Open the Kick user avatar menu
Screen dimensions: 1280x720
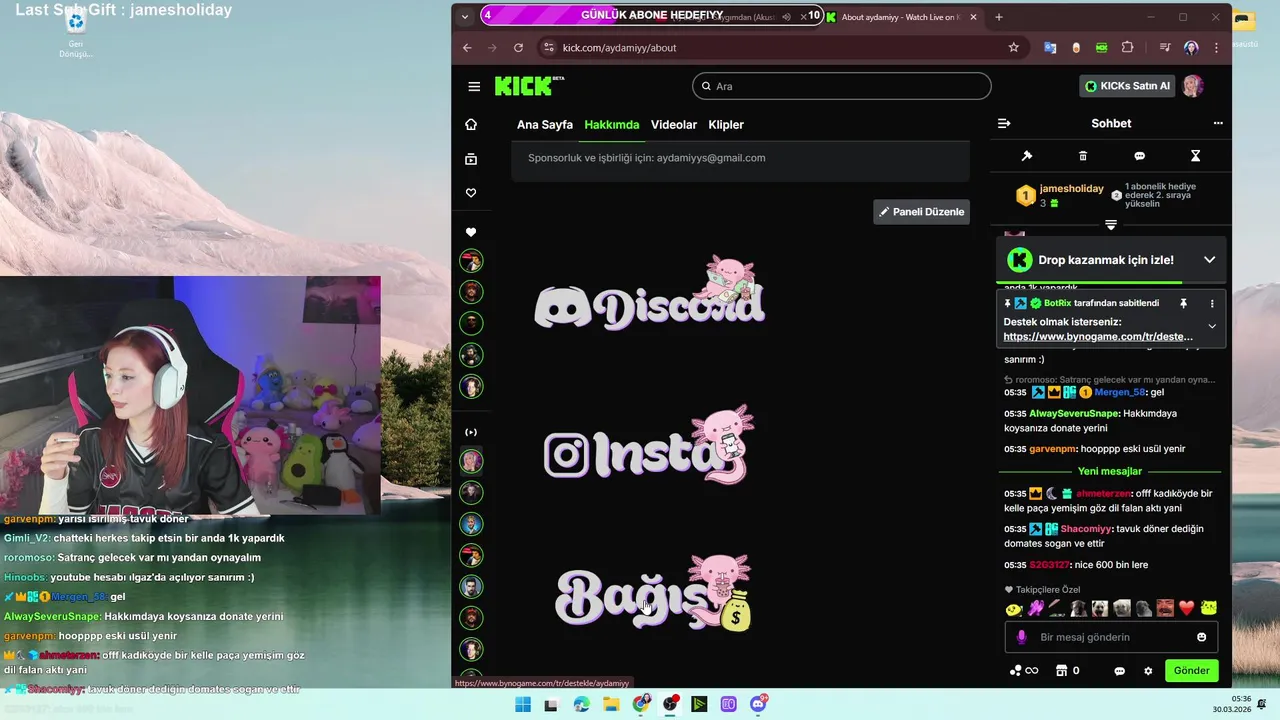click(x=1192, y=86)
